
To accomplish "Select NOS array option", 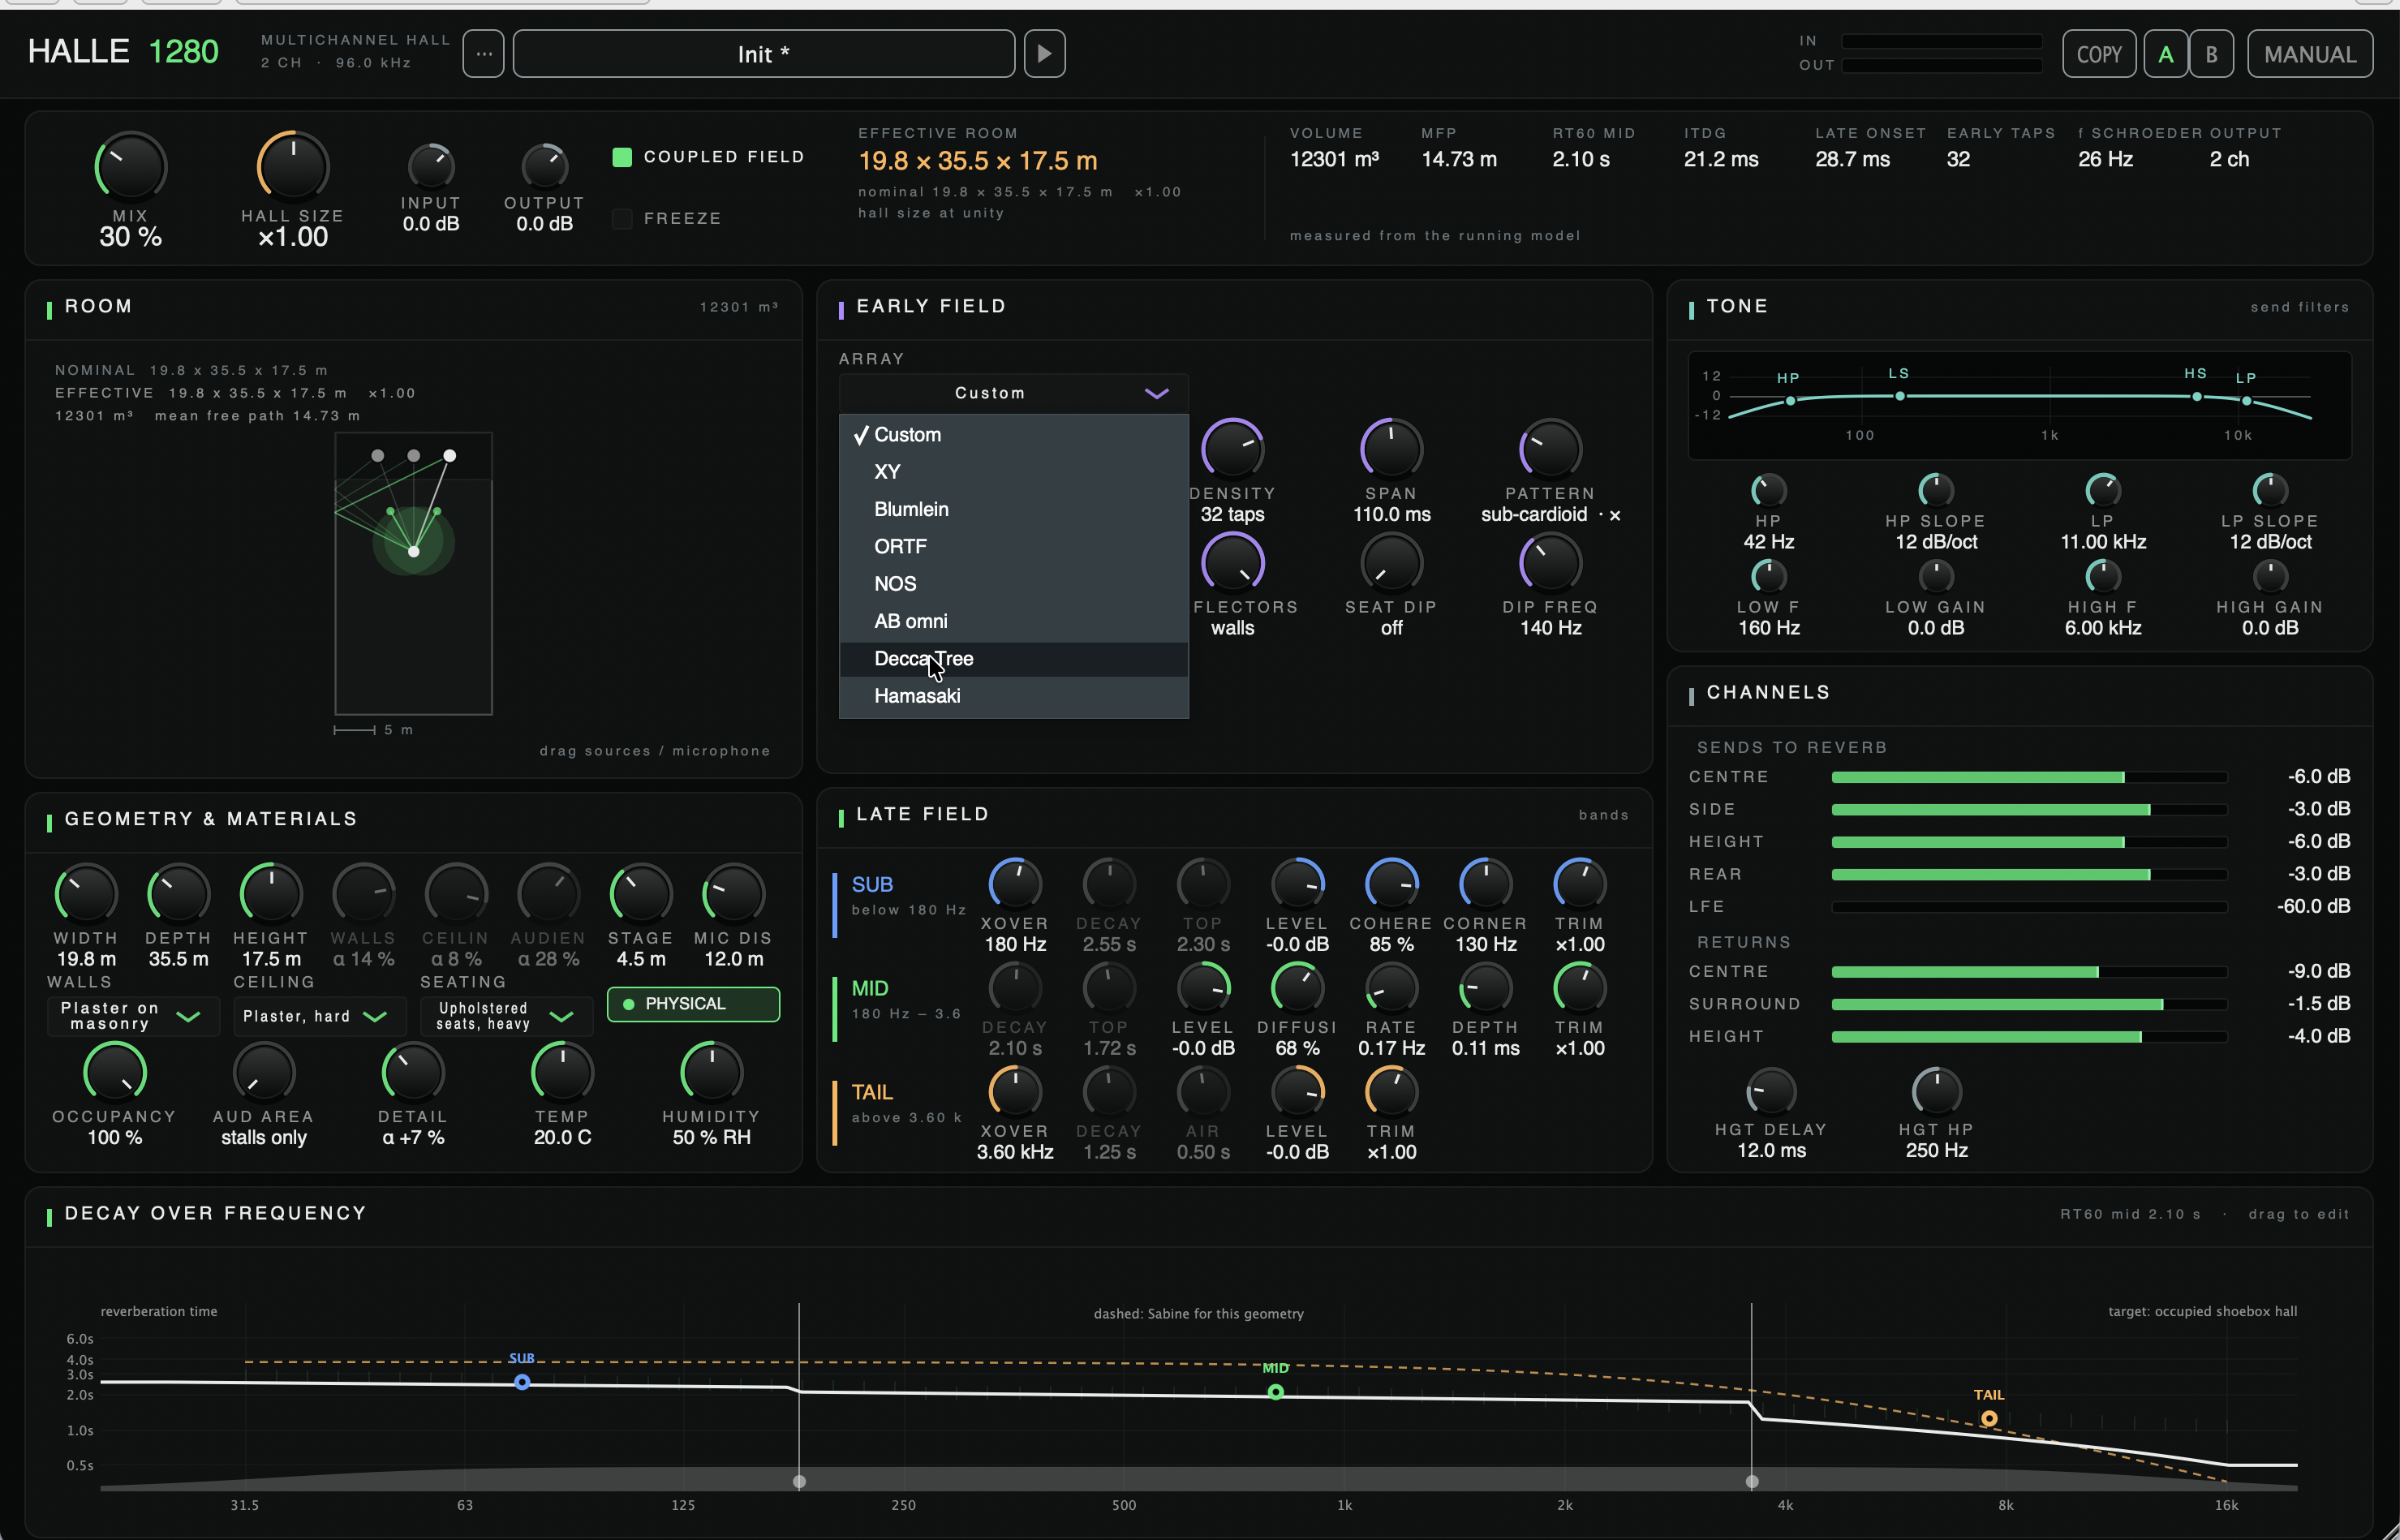I will click(x=1013, y=584).
